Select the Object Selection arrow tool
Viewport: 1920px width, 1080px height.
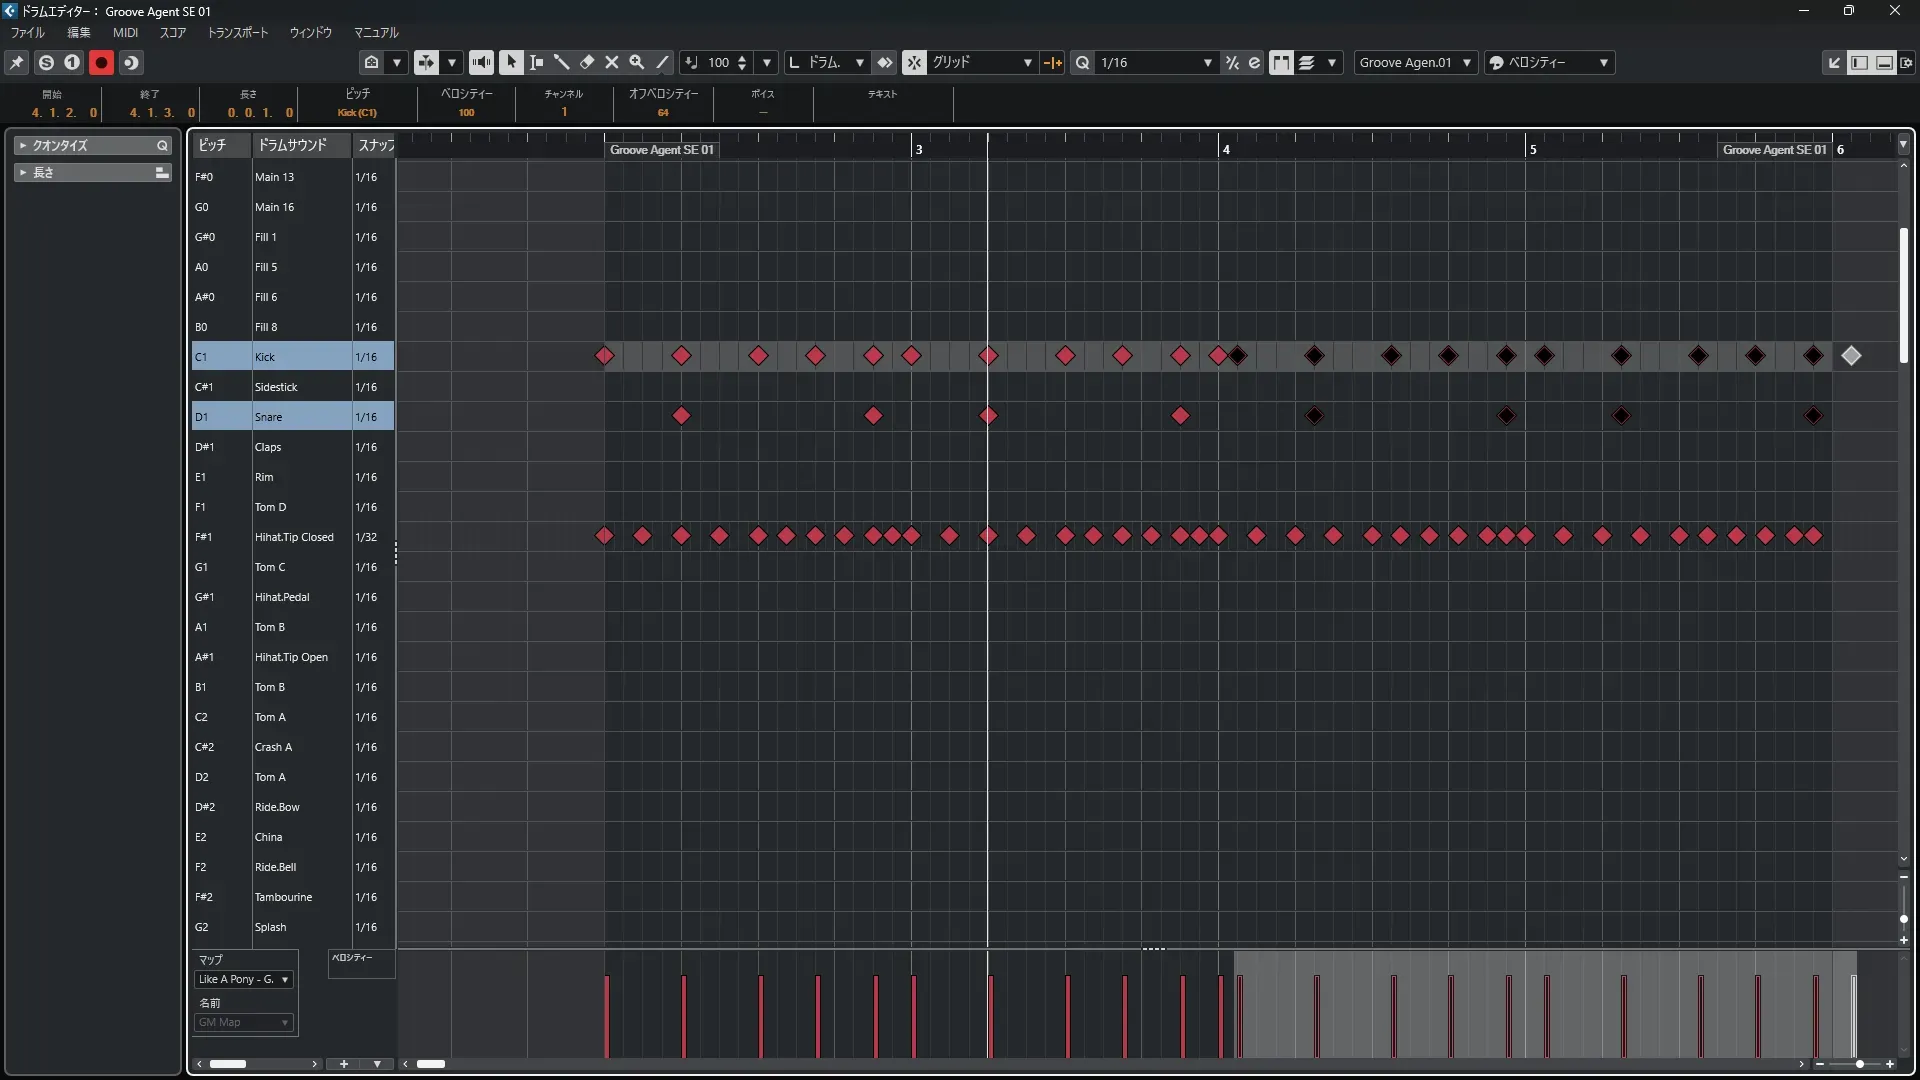[511, 62]
